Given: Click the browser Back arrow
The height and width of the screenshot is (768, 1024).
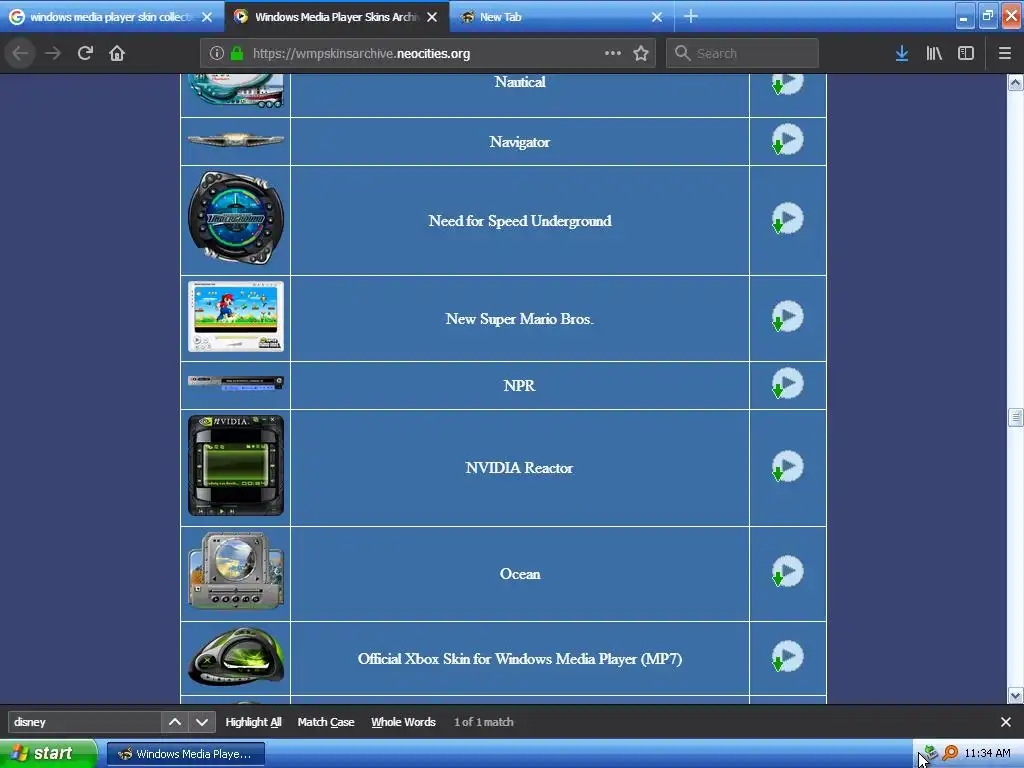Looking at the screenshot, I should (20, 53).
